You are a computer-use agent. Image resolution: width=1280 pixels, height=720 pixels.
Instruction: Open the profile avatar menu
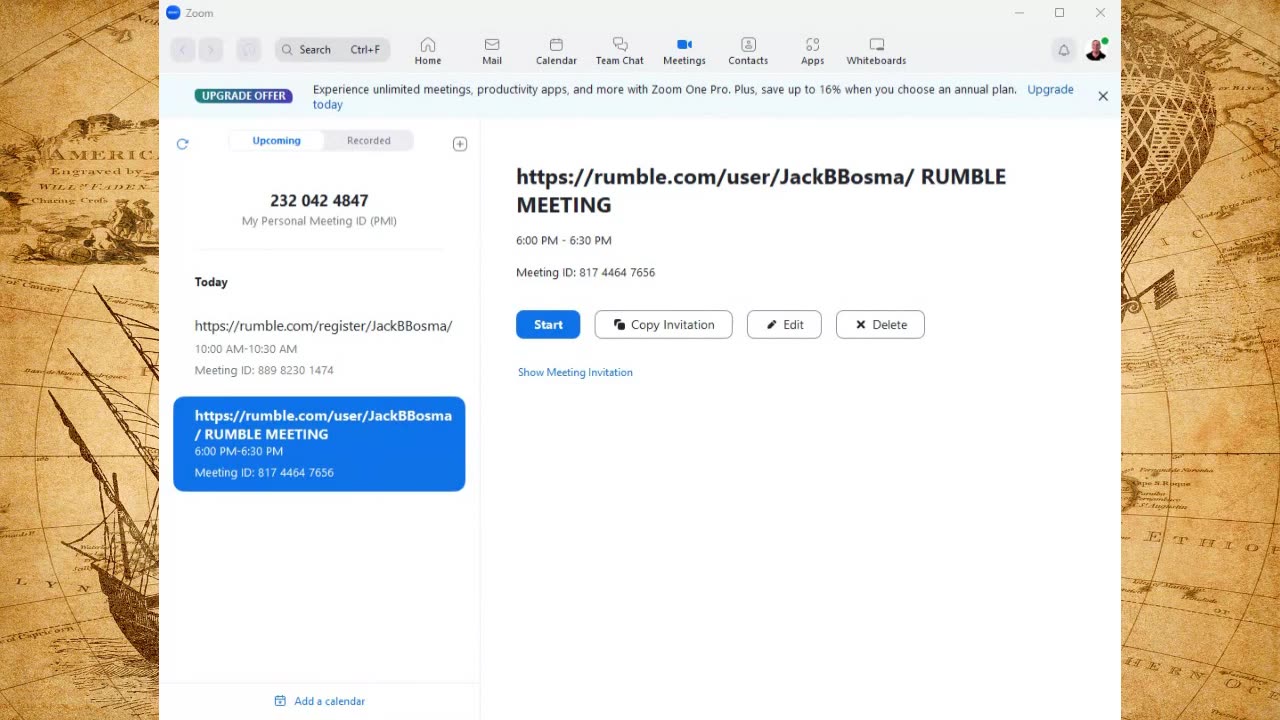[1096, 50]
